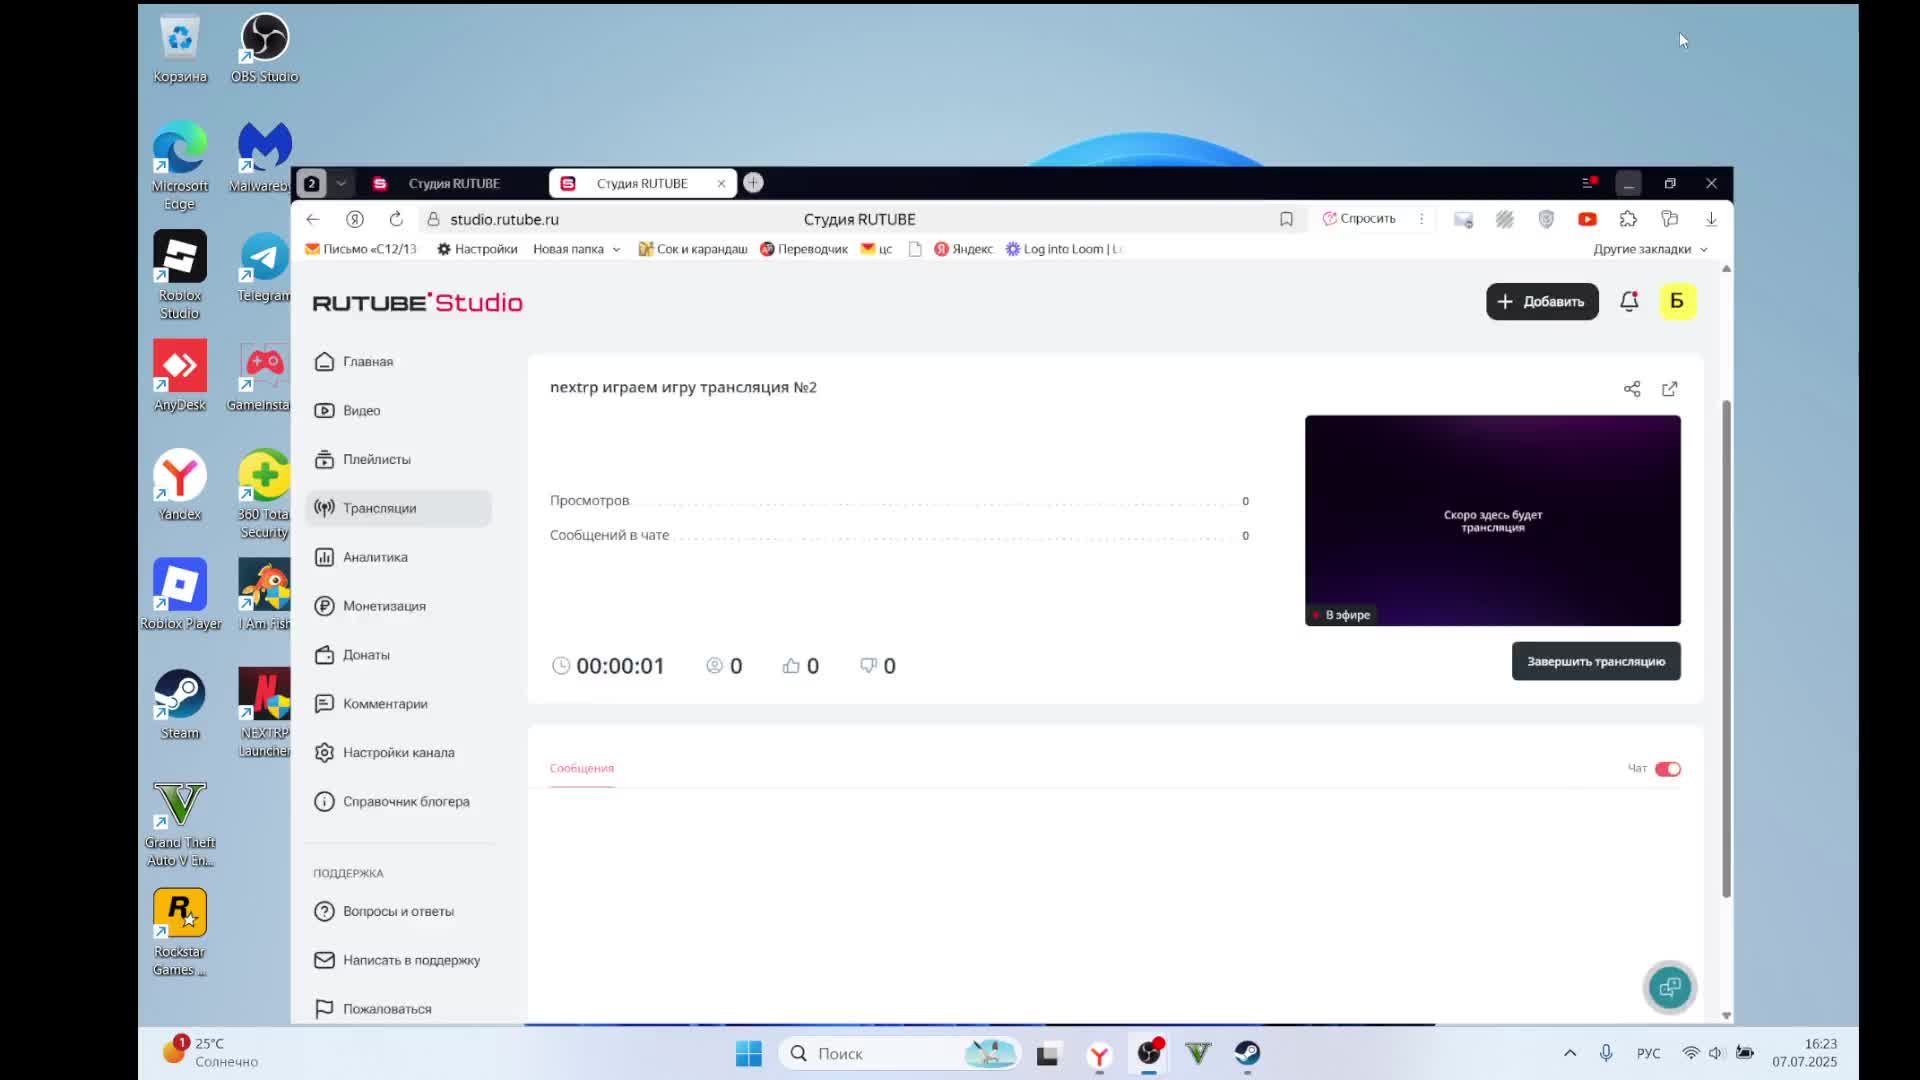Open browser downloads arrow icon
The image size is (1920, 1080).
click(x=1711, y=219)
